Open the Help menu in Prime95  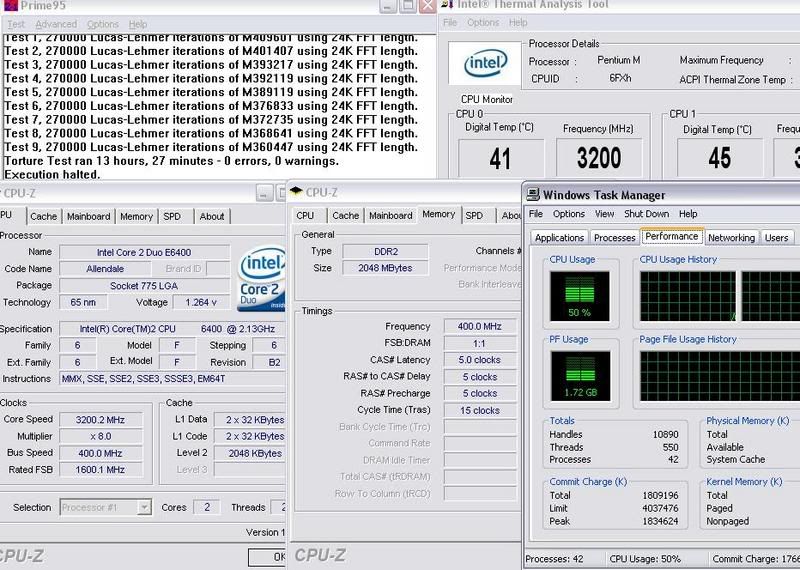pyautogui.click(x=138, y=24)
